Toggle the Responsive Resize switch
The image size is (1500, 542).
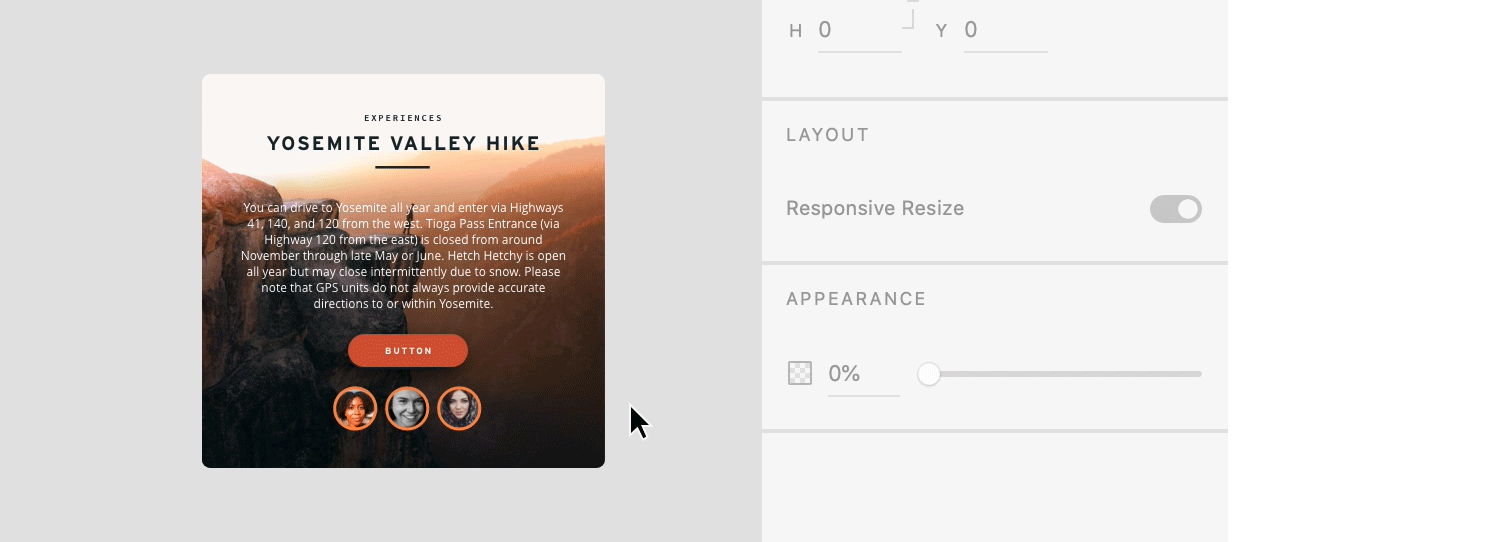point(1175,209)
